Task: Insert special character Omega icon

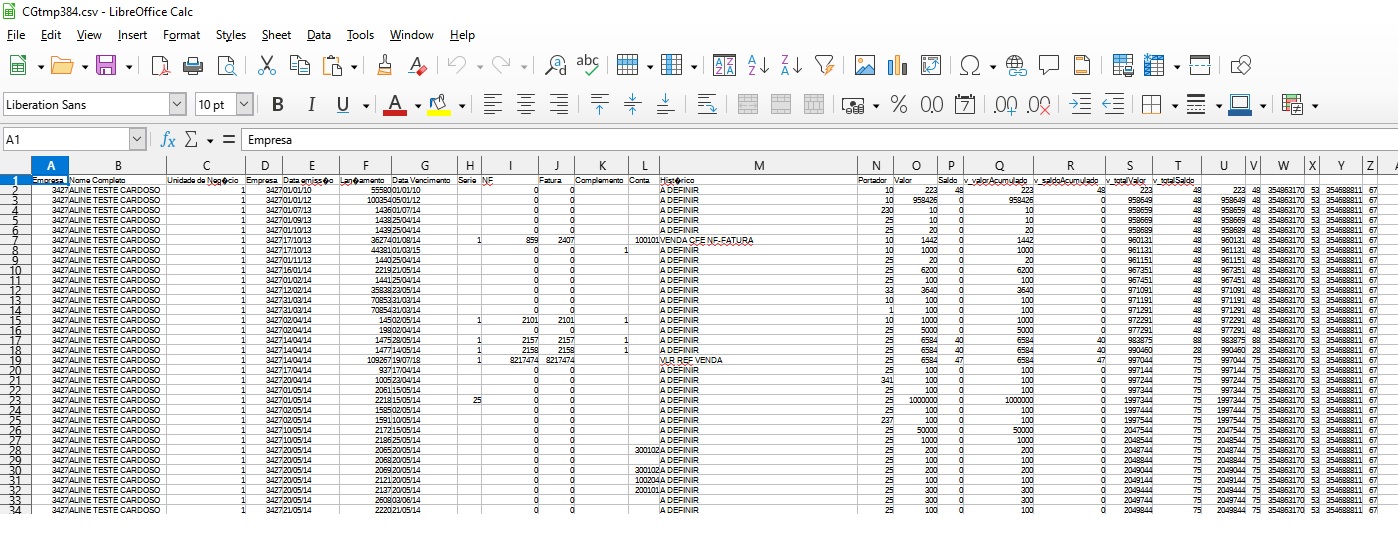Action: pos(969,66)
